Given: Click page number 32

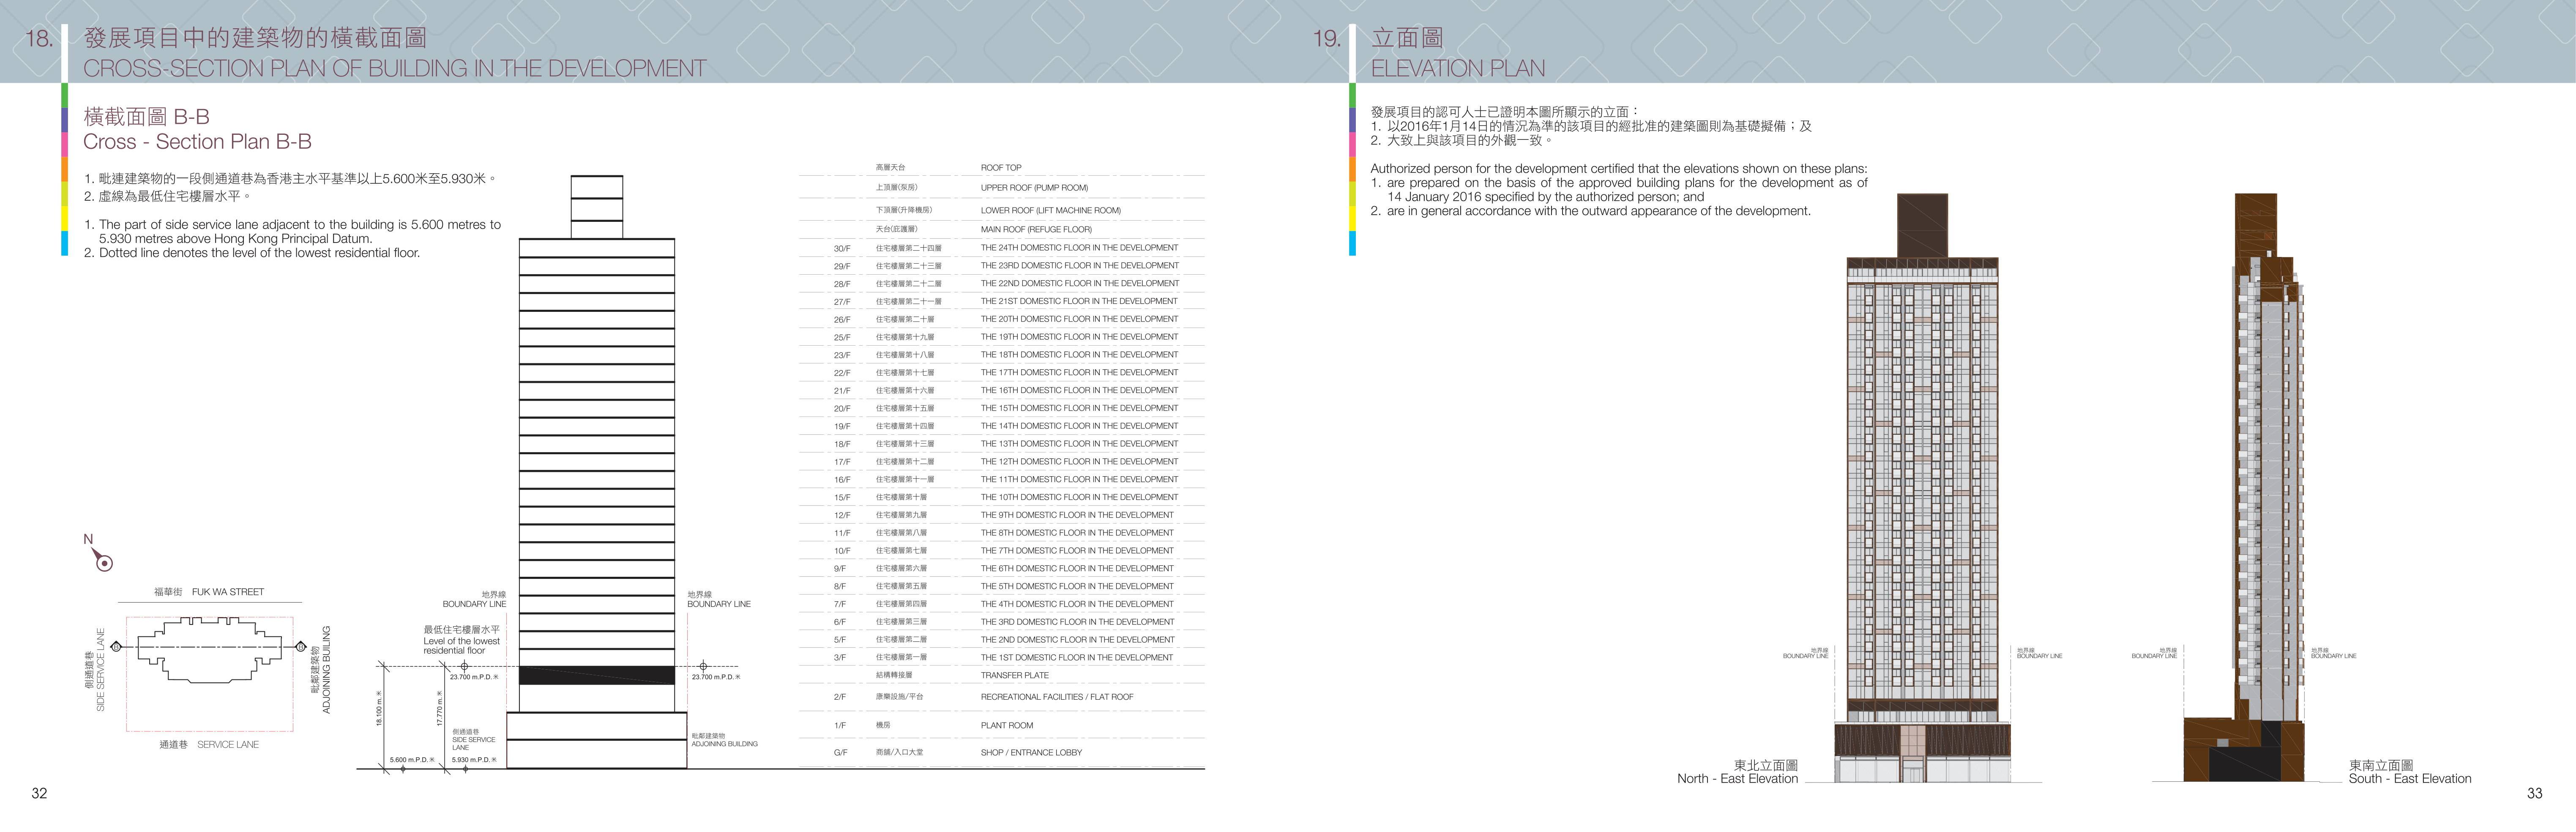Looking at the screenshot, I should [x=39, y=793].
